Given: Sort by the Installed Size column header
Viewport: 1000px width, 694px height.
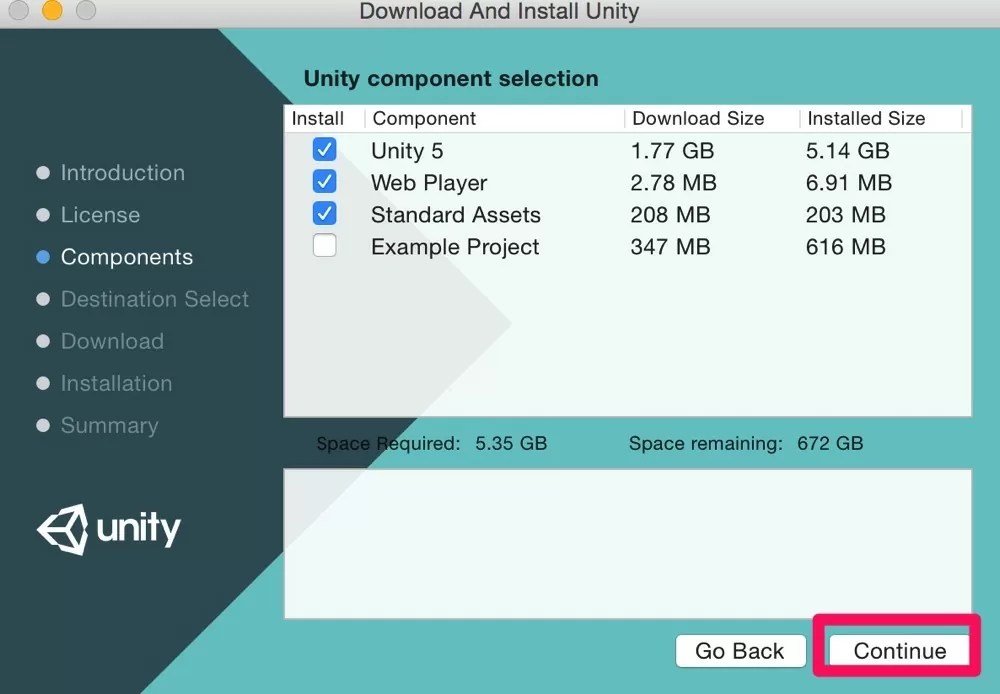Looking at the screenshot, I should tap(866, 119).
